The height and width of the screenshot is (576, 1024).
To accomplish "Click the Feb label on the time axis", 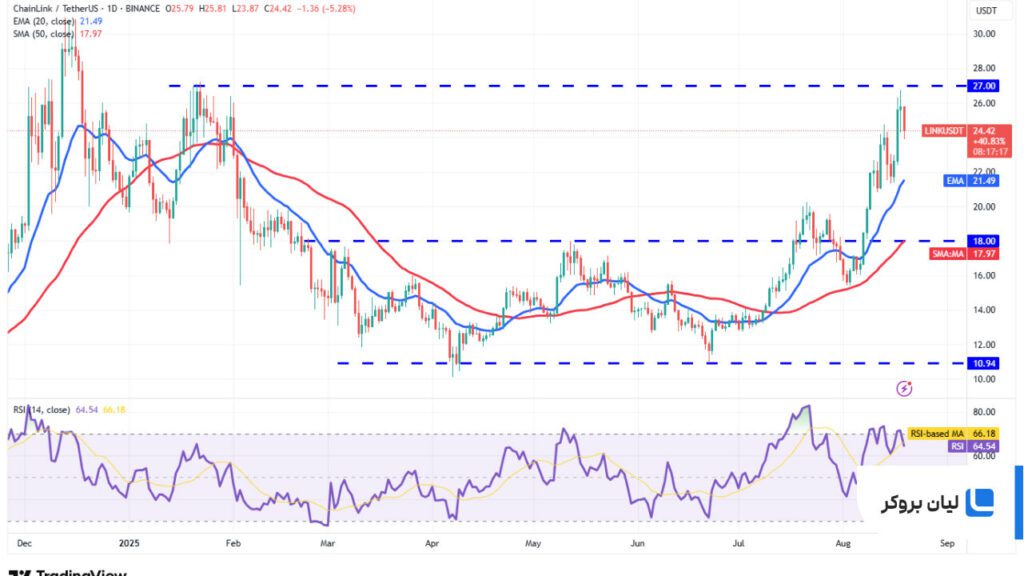I will pyautogui.click(x=233, y=543).
